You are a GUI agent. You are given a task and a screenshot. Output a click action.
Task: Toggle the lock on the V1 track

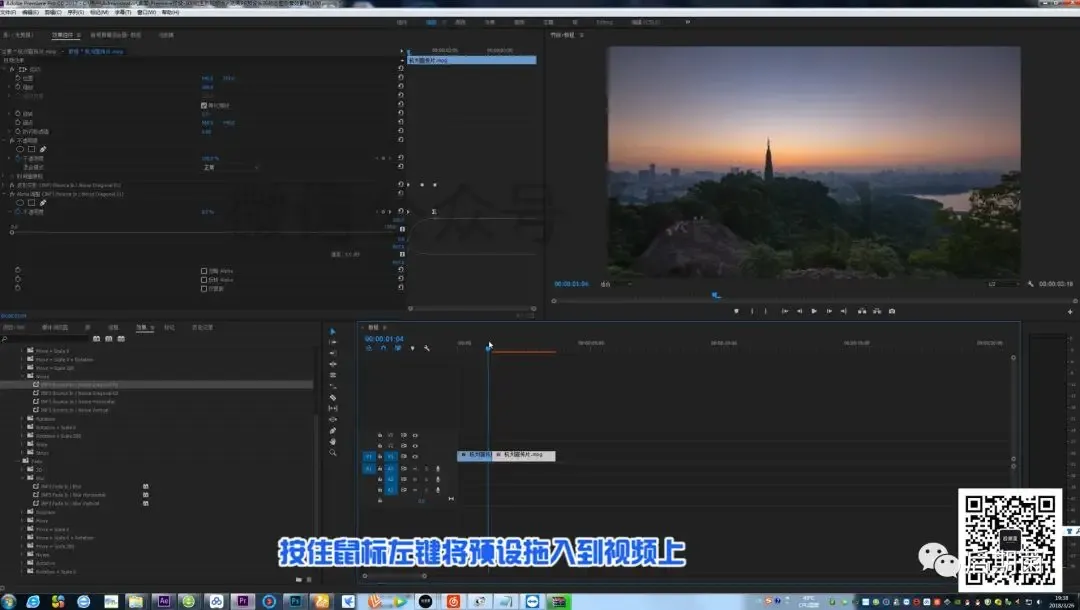pos(380,456)
